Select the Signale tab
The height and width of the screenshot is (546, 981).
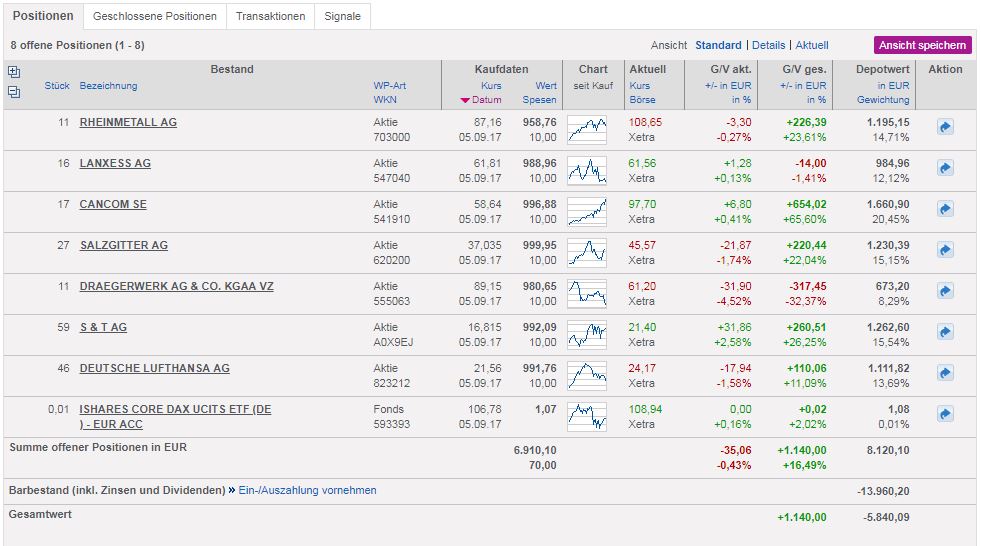click(x=342, y=16)
